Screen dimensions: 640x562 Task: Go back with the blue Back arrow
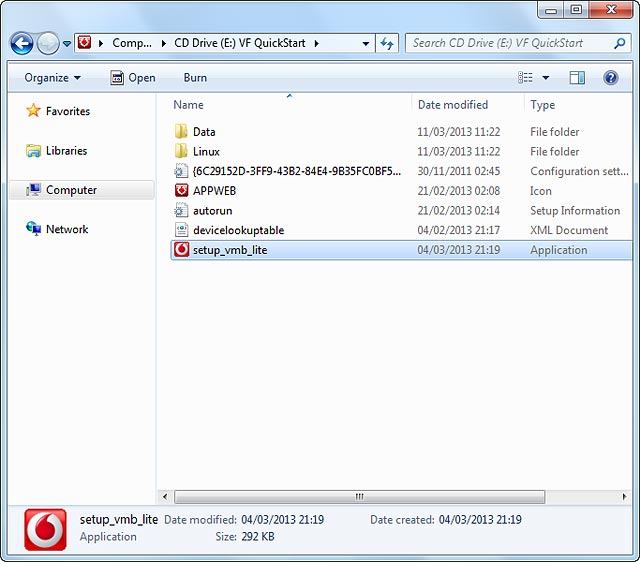pyautogui.click(x=22, y=43)
